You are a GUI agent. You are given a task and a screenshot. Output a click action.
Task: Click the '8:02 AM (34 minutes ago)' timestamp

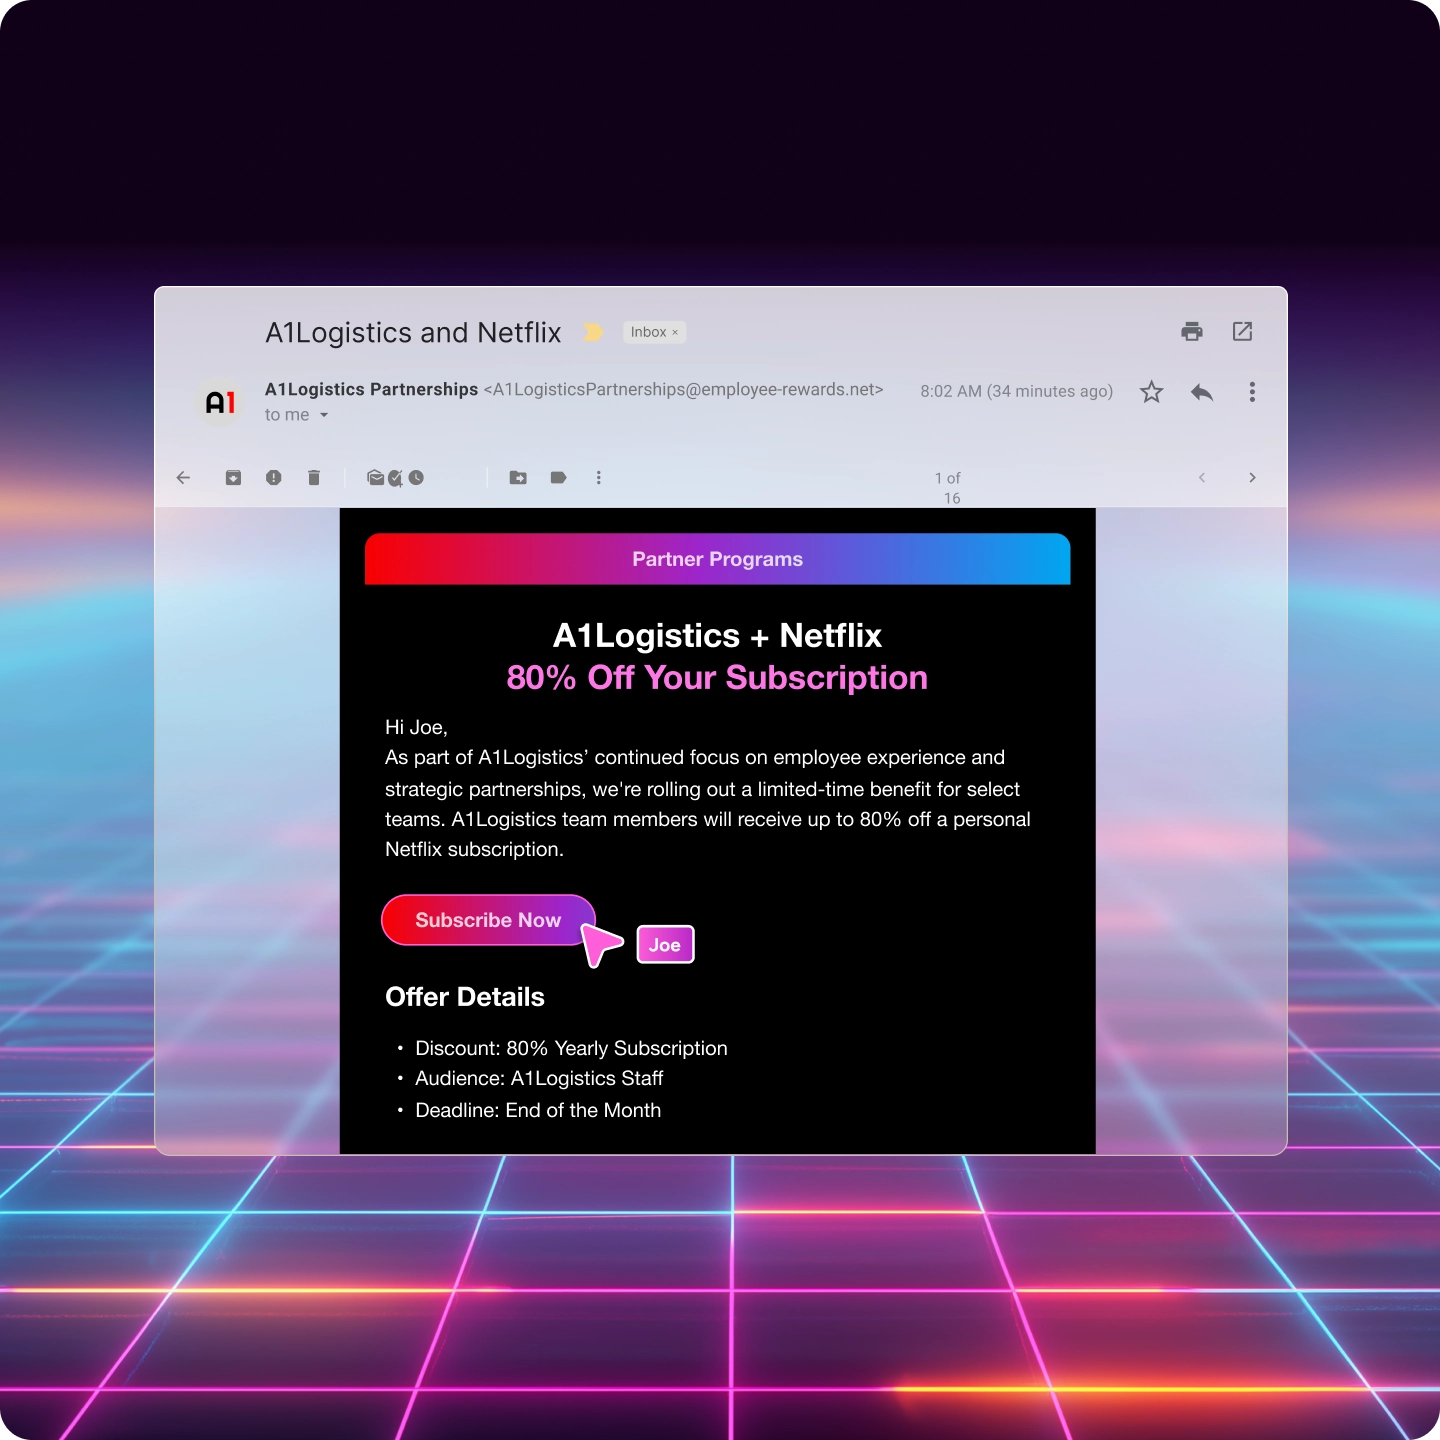point(1017,391)
